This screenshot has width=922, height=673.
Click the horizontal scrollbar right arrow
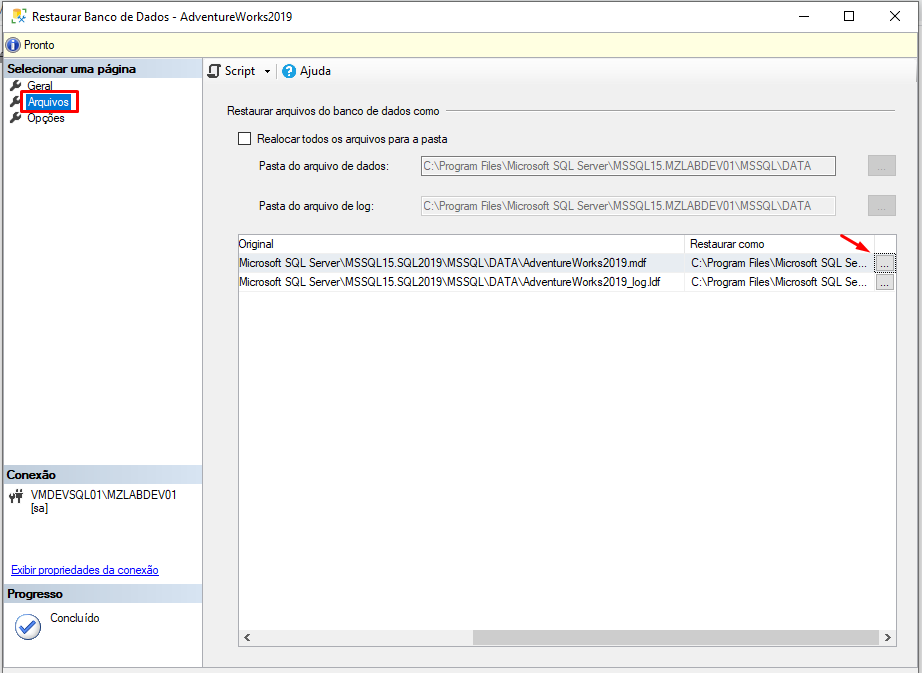point(887,637)
